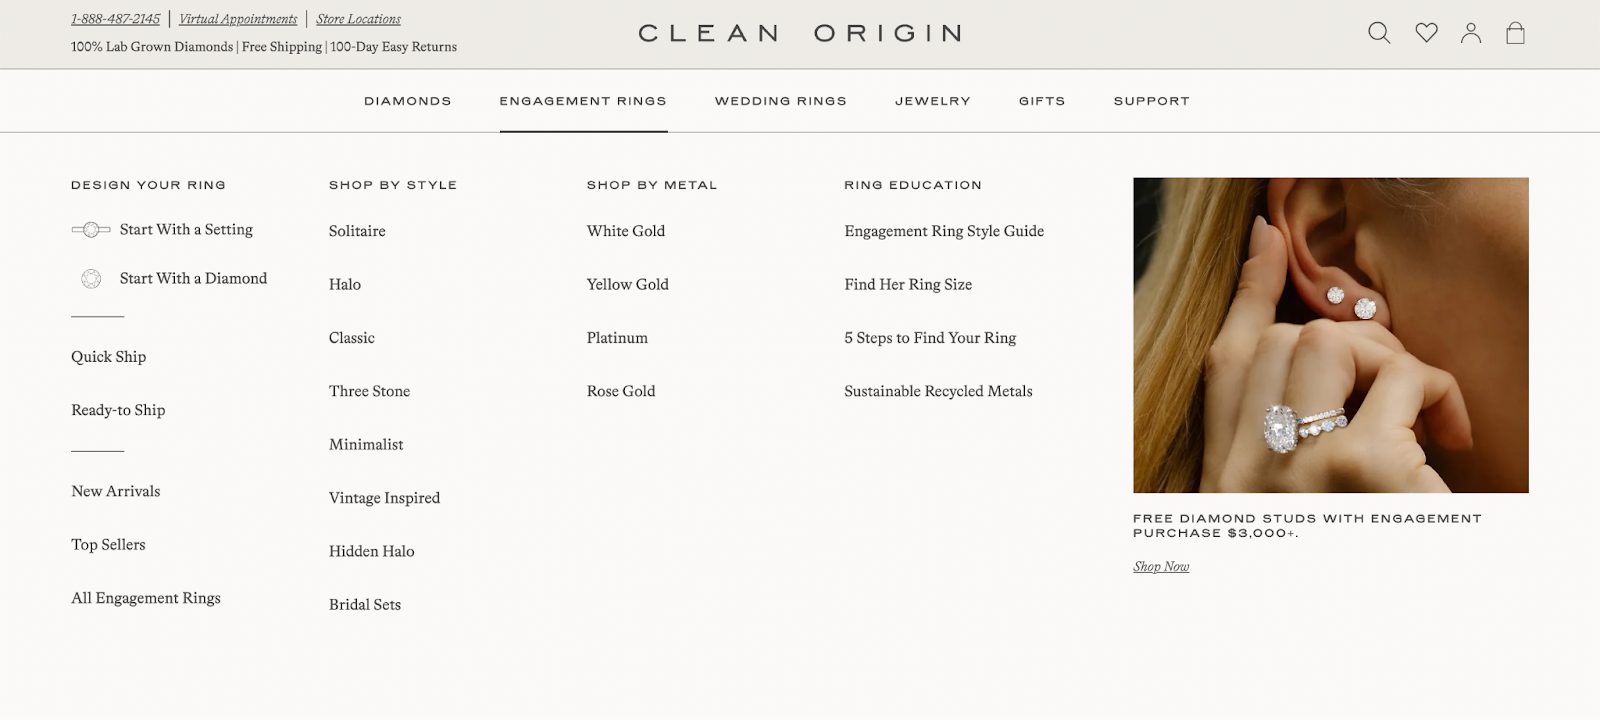Open the account profile icon
Screen dimensions: 1600x720
coord(1470,33)
